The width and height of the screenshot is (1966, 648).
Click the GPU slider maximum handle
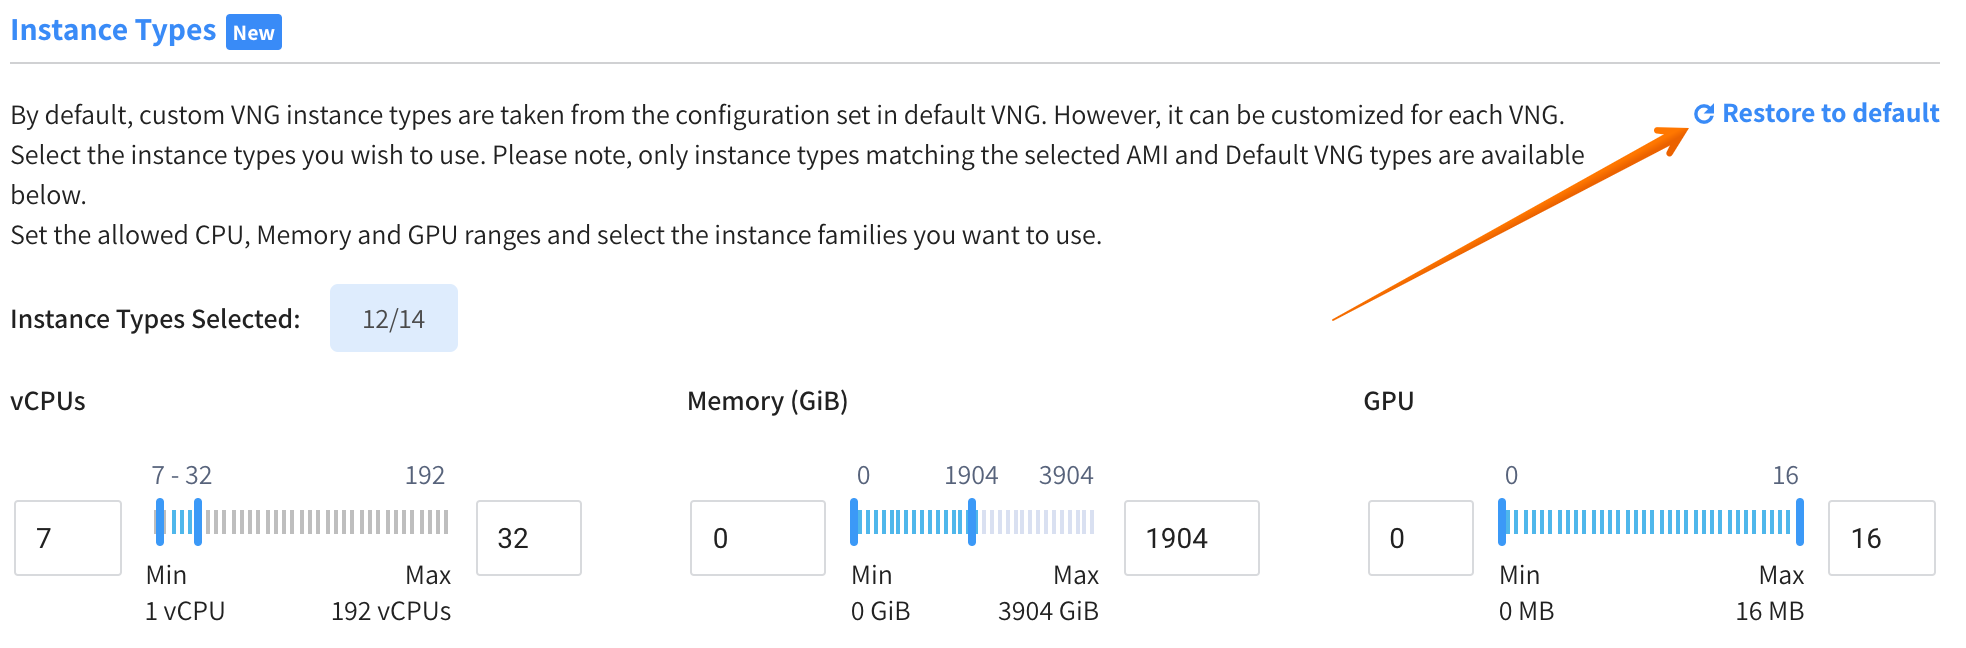point(1800,522)
